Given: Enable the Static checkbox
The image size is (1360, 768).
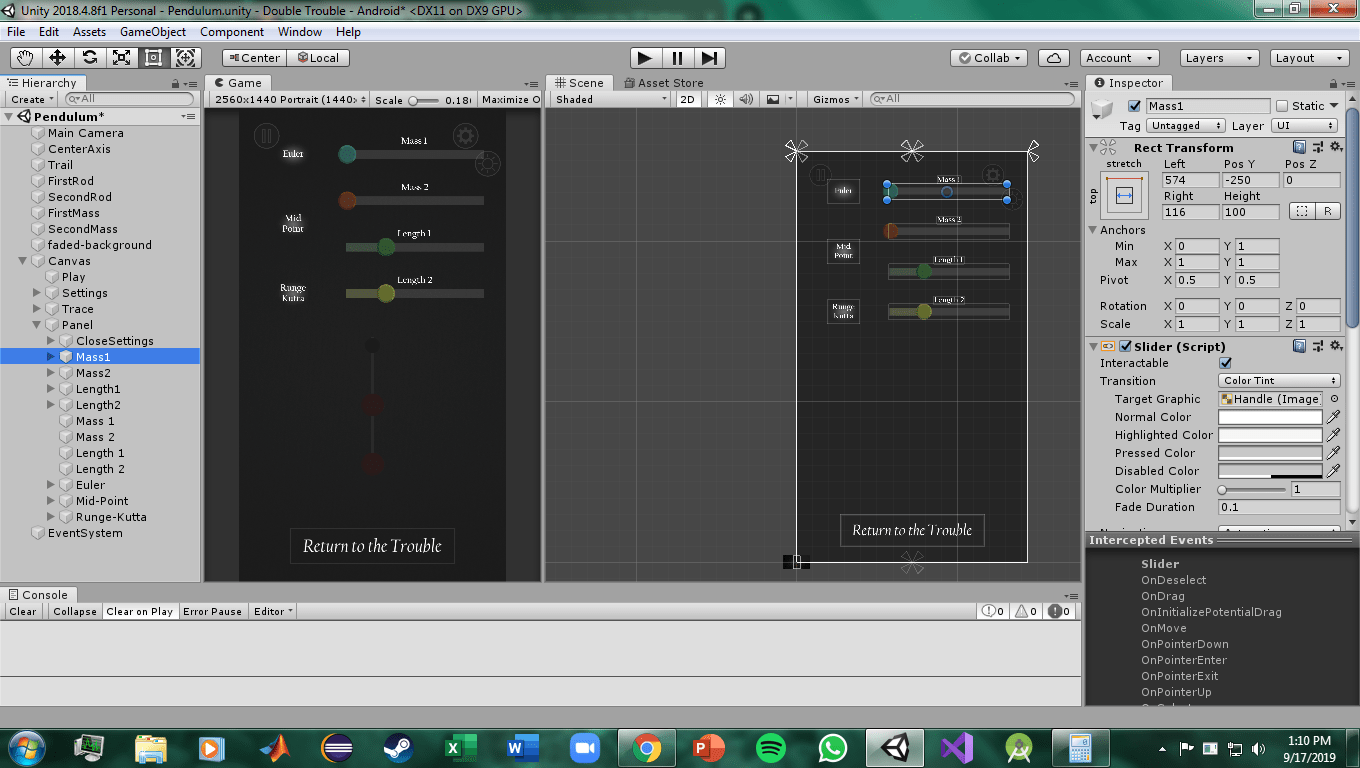Looking at the screenshot, I should (x=1282, y=106).
